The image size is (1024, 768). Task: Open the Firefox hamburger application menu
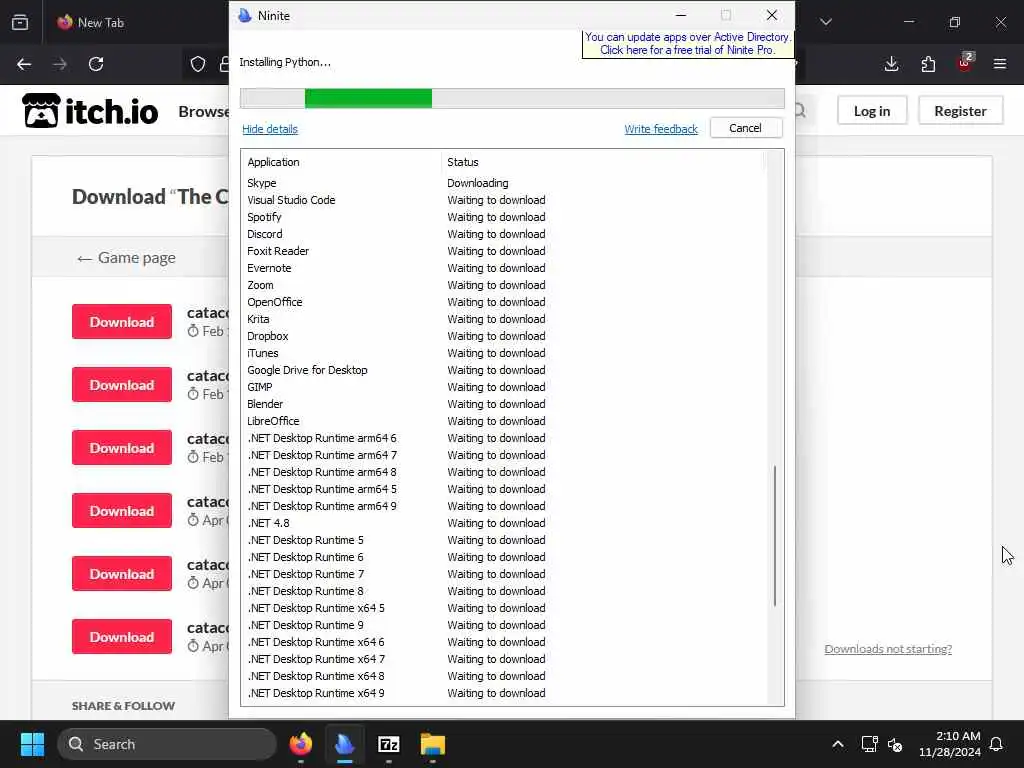pyautogui.click(x=1000, y=64)
